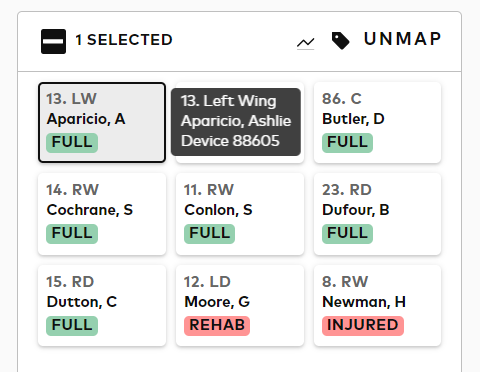This screenshot has height=372, width=480.
Task: Open the trend chart icon
Action: pos(306,43)
